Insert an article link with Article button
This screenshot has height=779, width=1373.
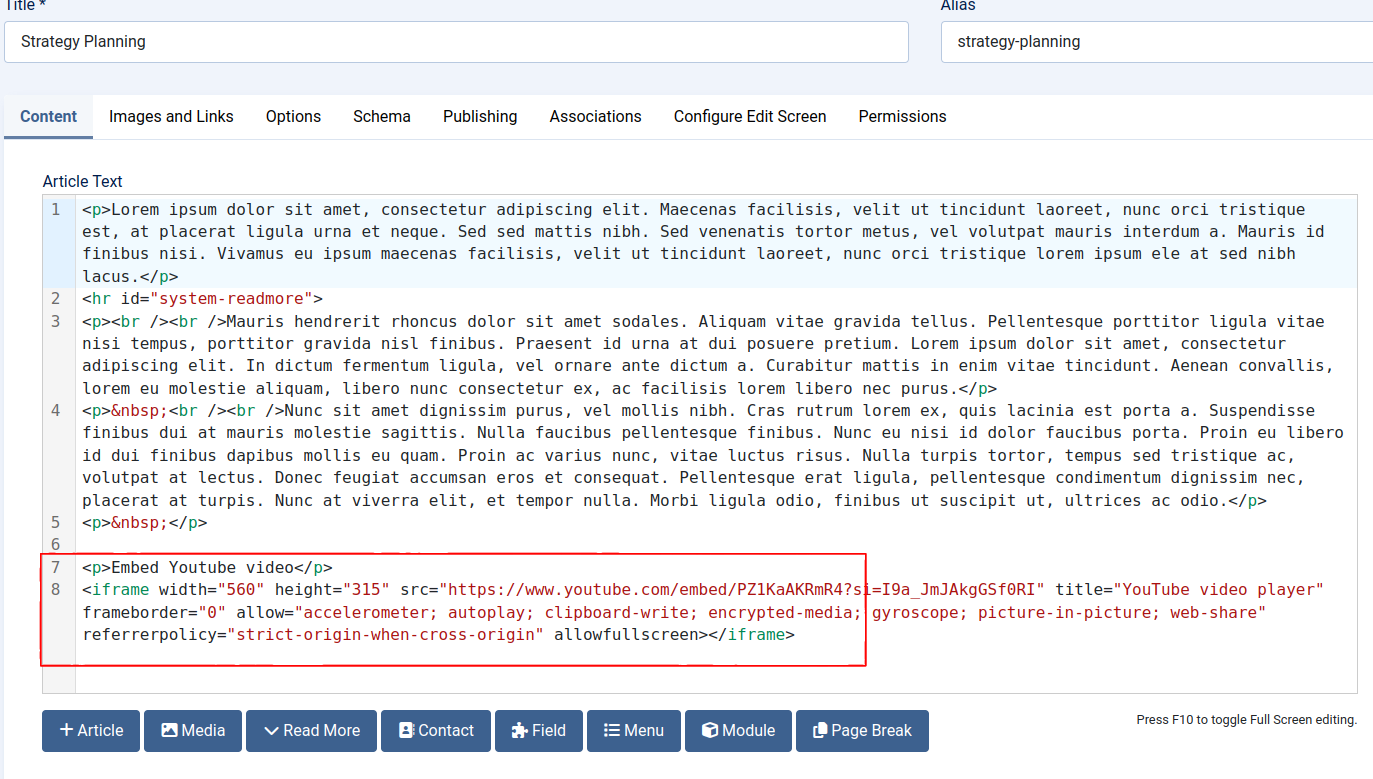click(x=91, y=731)
